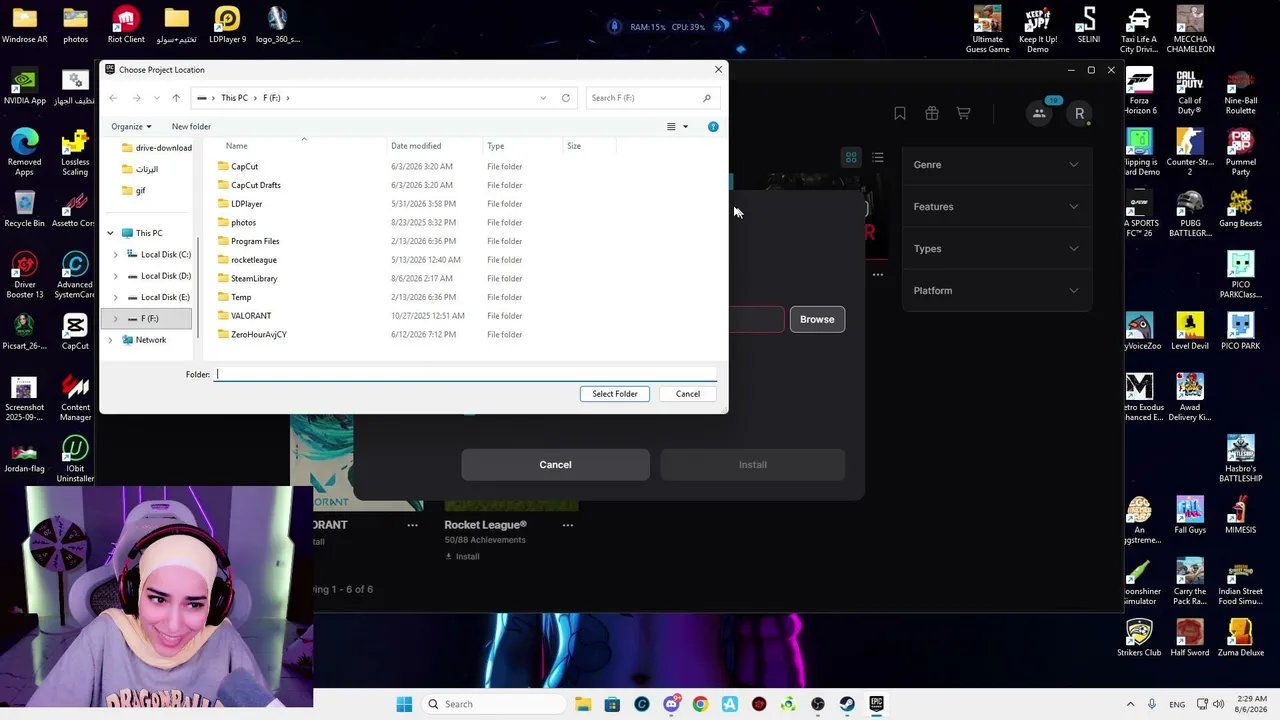Open the view options dropdown arrow
1280x720 pixels.
[x=685, y=127]
